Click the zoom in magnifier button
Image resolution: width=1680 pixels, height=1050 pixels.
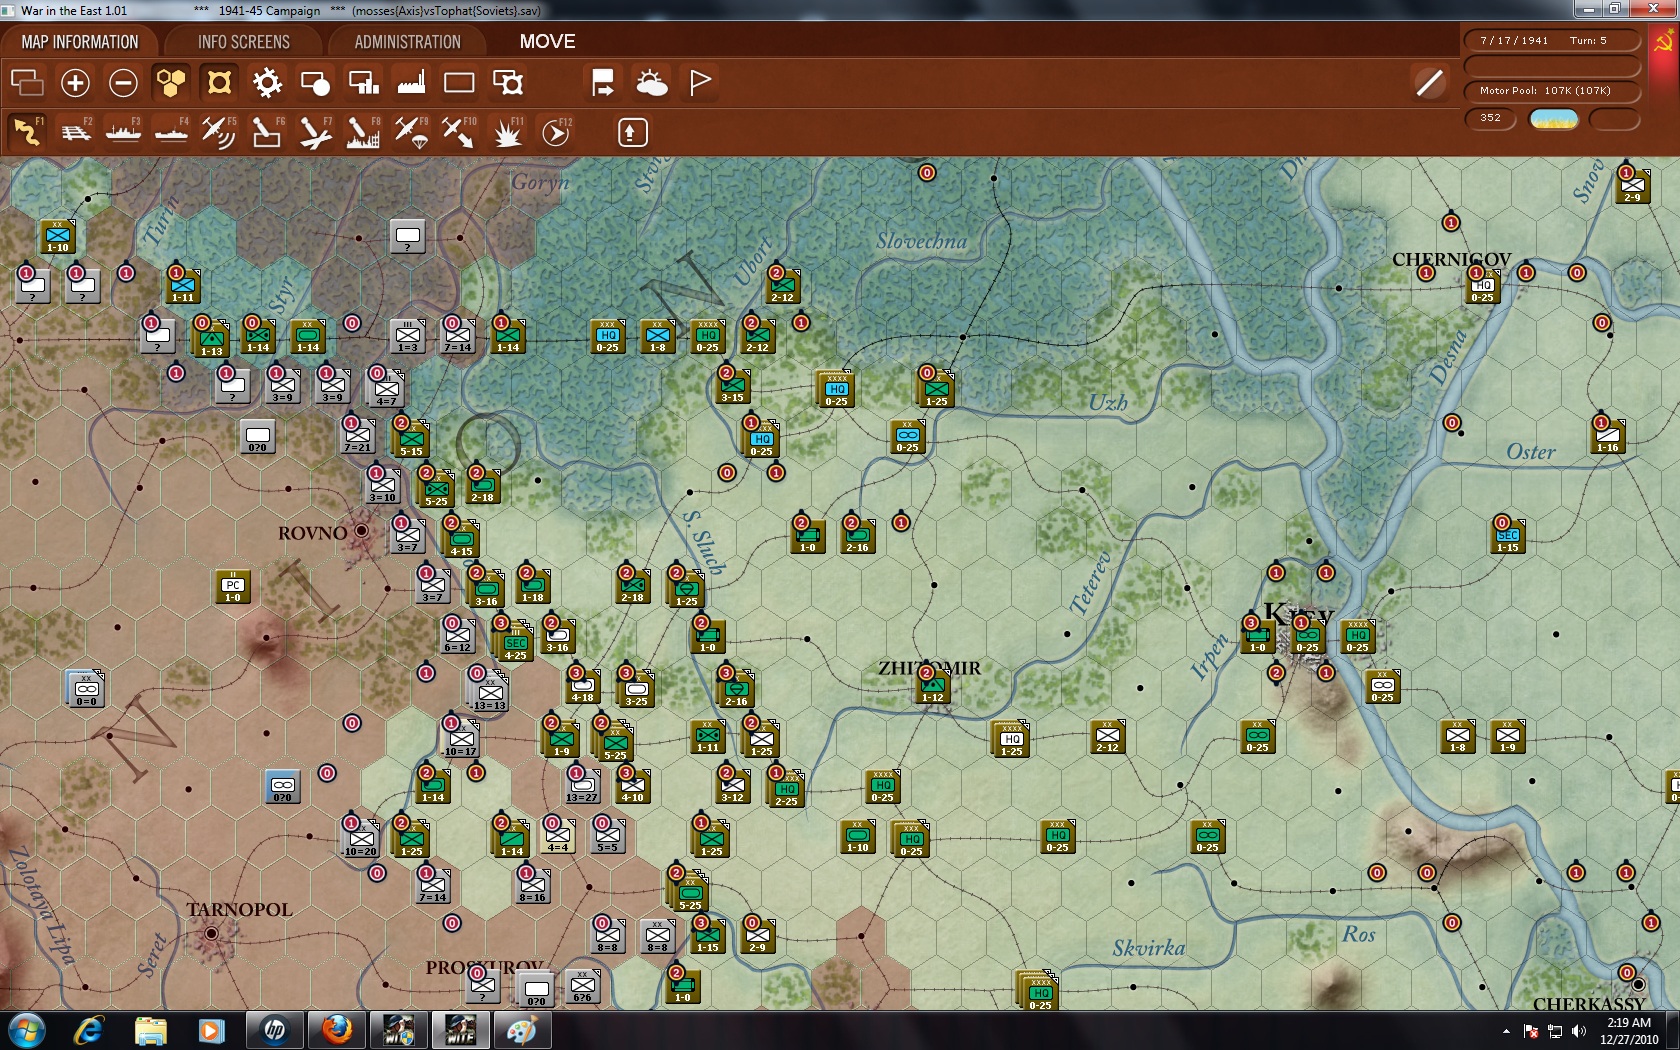[x=75, y=83]
